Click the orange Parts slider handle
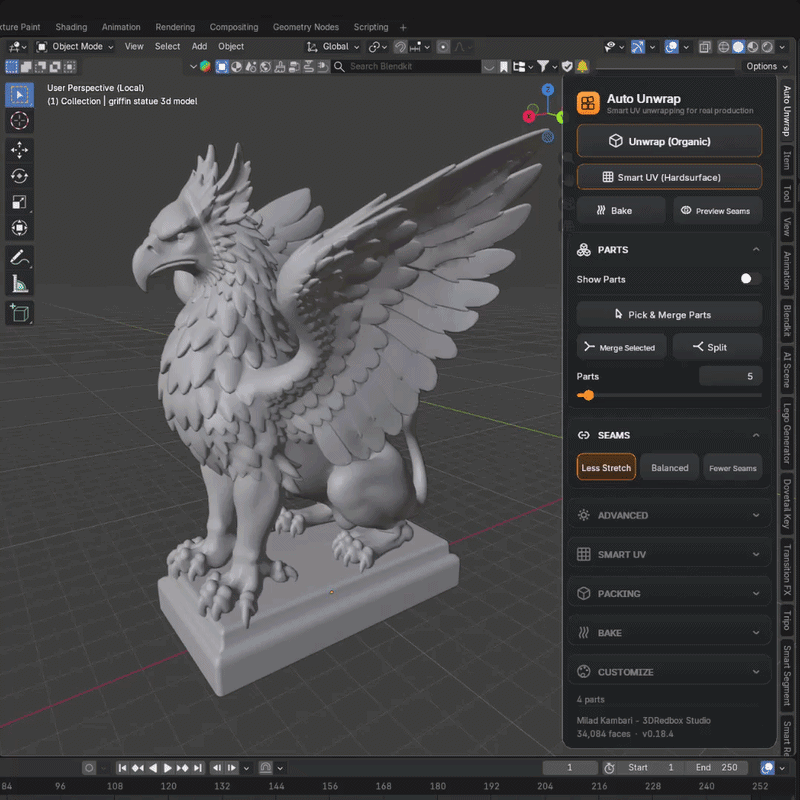 coord(588,395)
